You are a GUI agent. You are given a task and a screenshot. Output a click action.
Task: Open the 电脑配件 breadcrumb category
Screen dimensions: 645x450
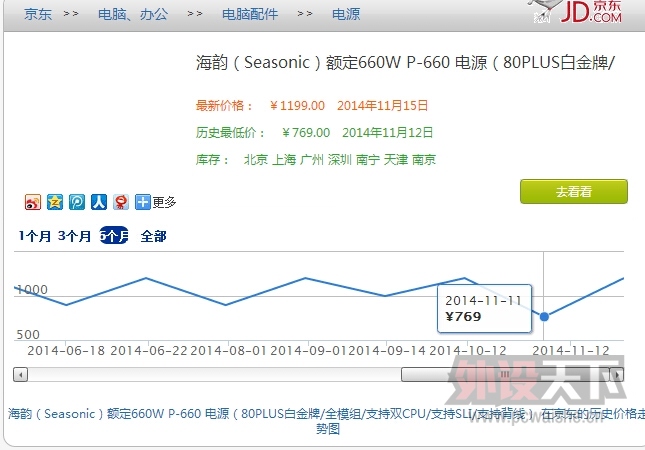[x=250, y=14]
